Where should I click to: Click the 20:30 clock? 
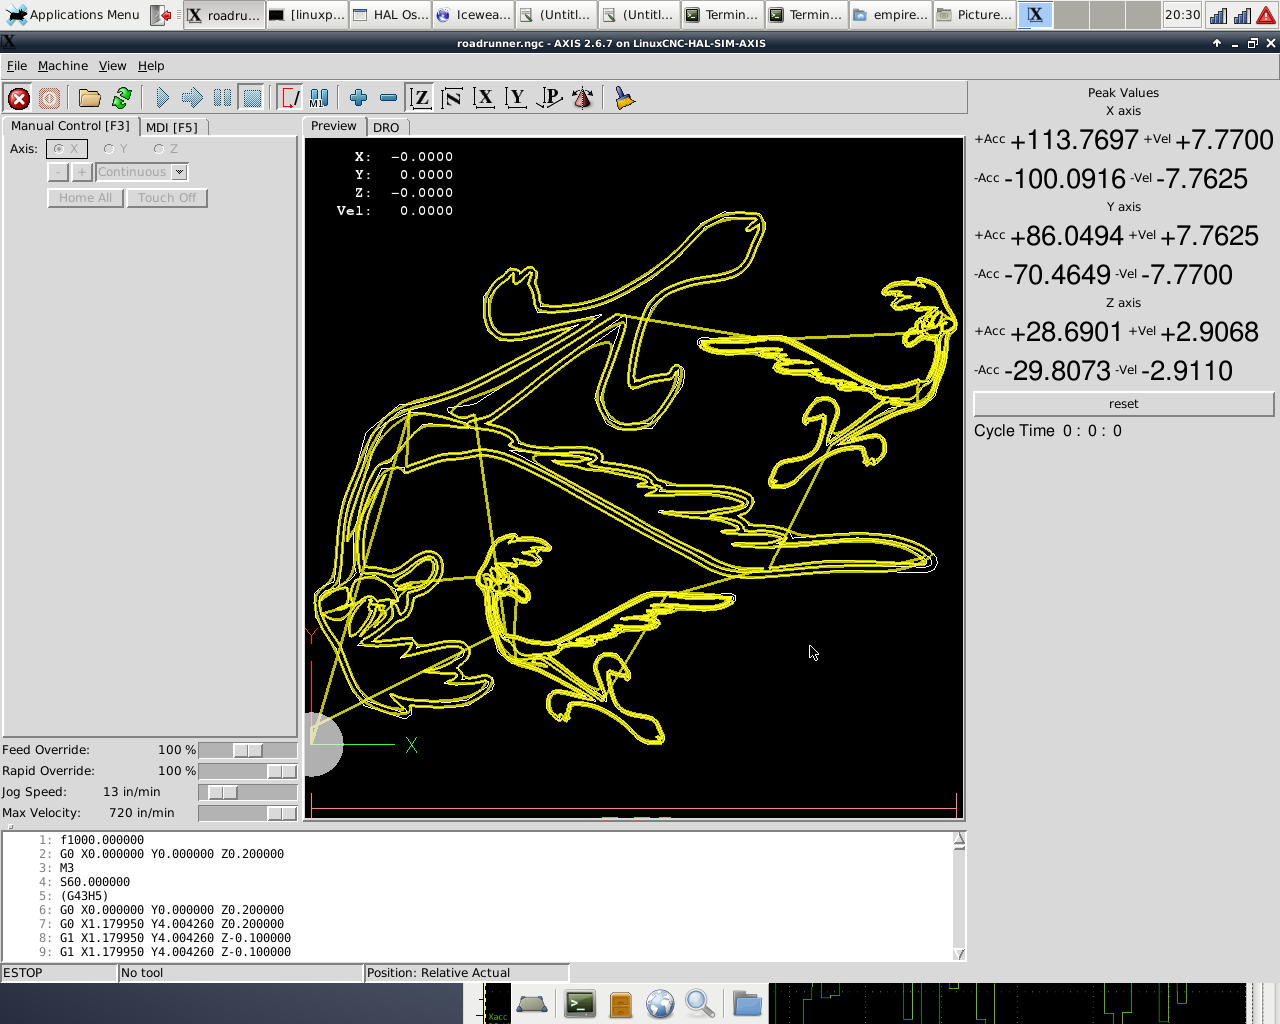(1182, 15)
